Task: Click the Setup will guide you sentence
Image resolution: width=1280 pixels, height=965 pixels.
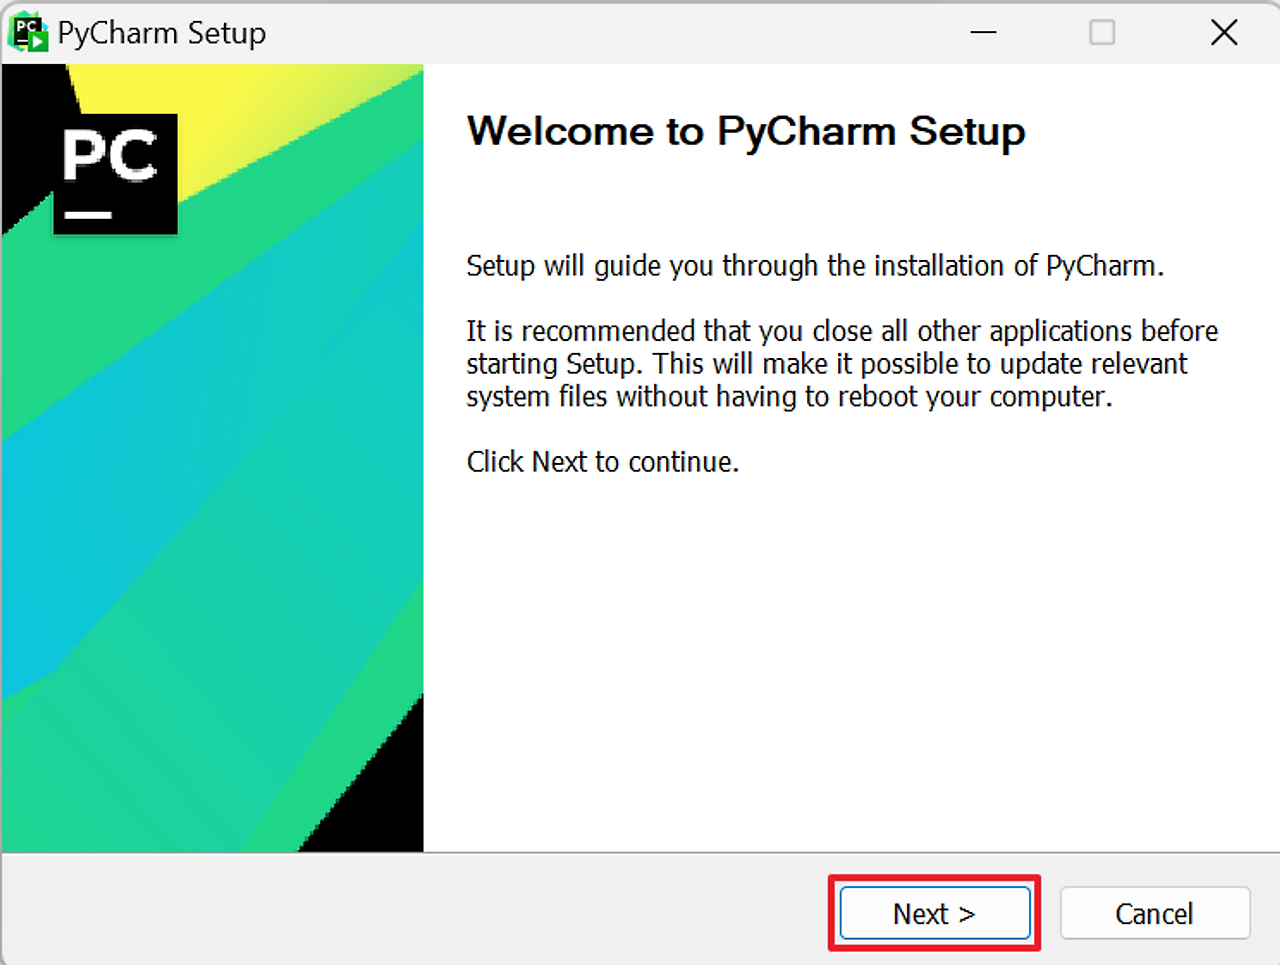Action: point(815,266)
